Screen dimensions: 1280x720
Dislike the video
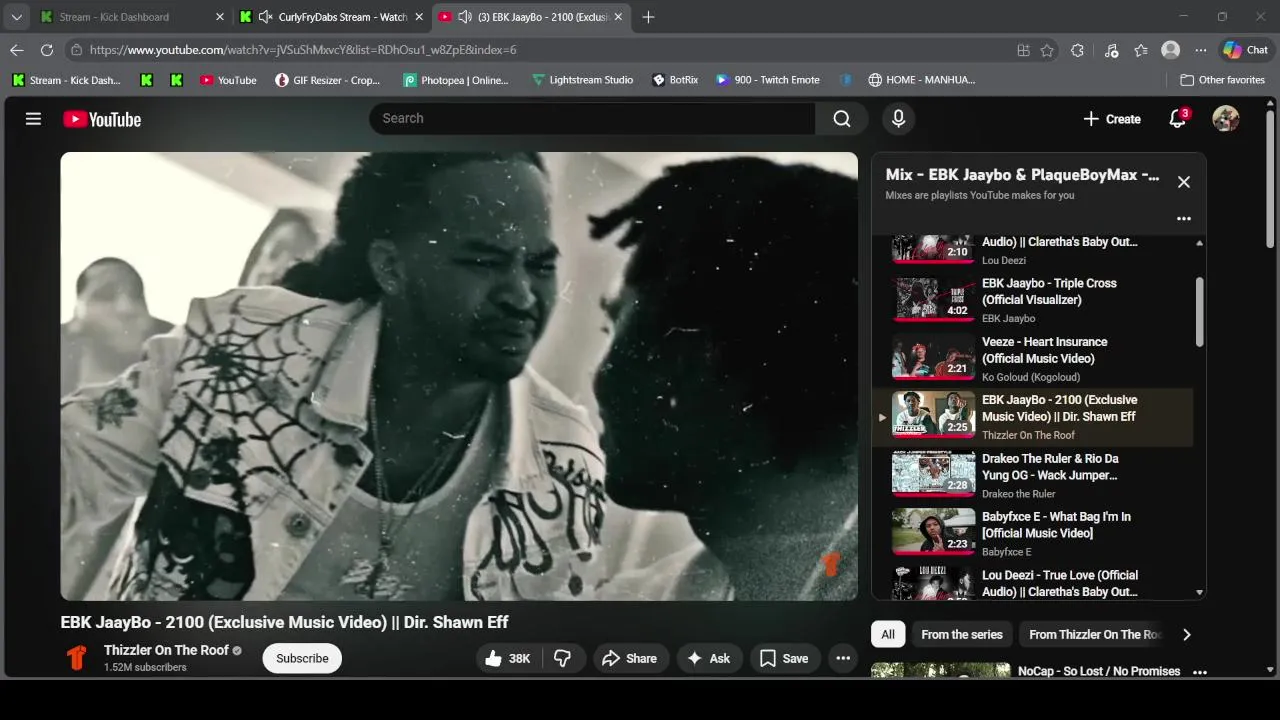563,658
